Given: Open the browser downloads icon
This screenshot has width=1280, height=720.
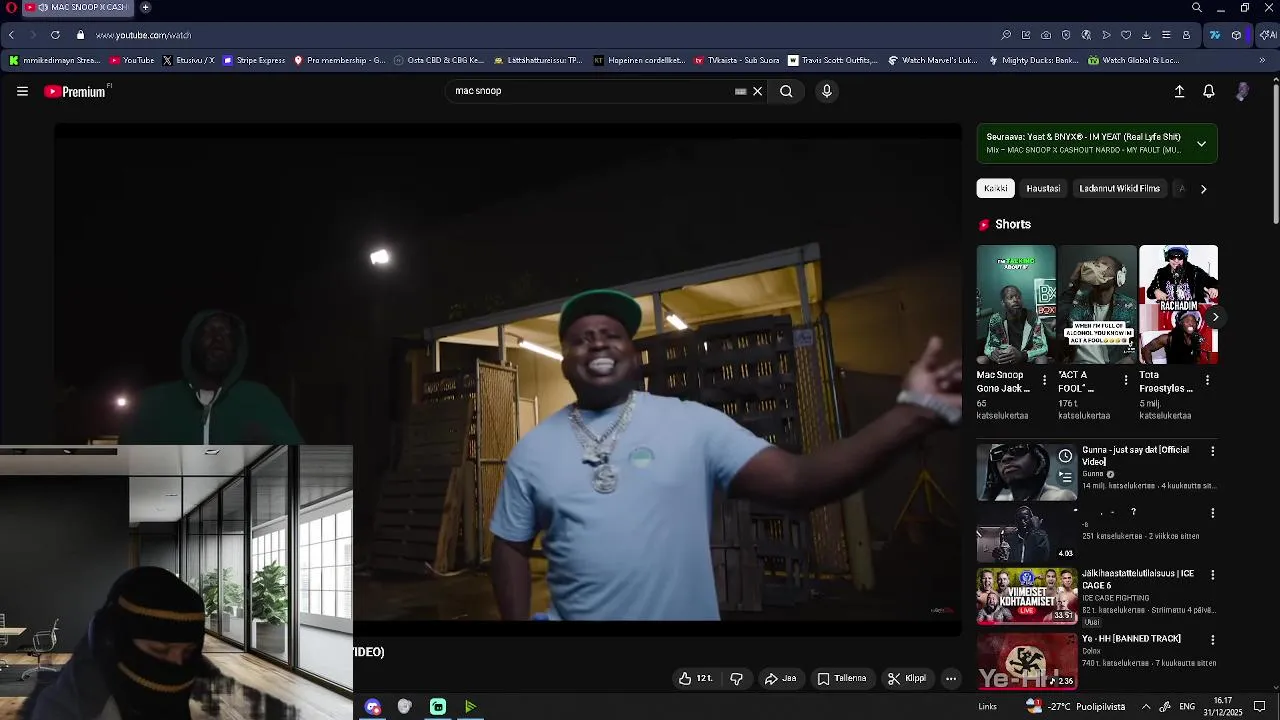Looking at the screenshot, I should [1146, 35].
